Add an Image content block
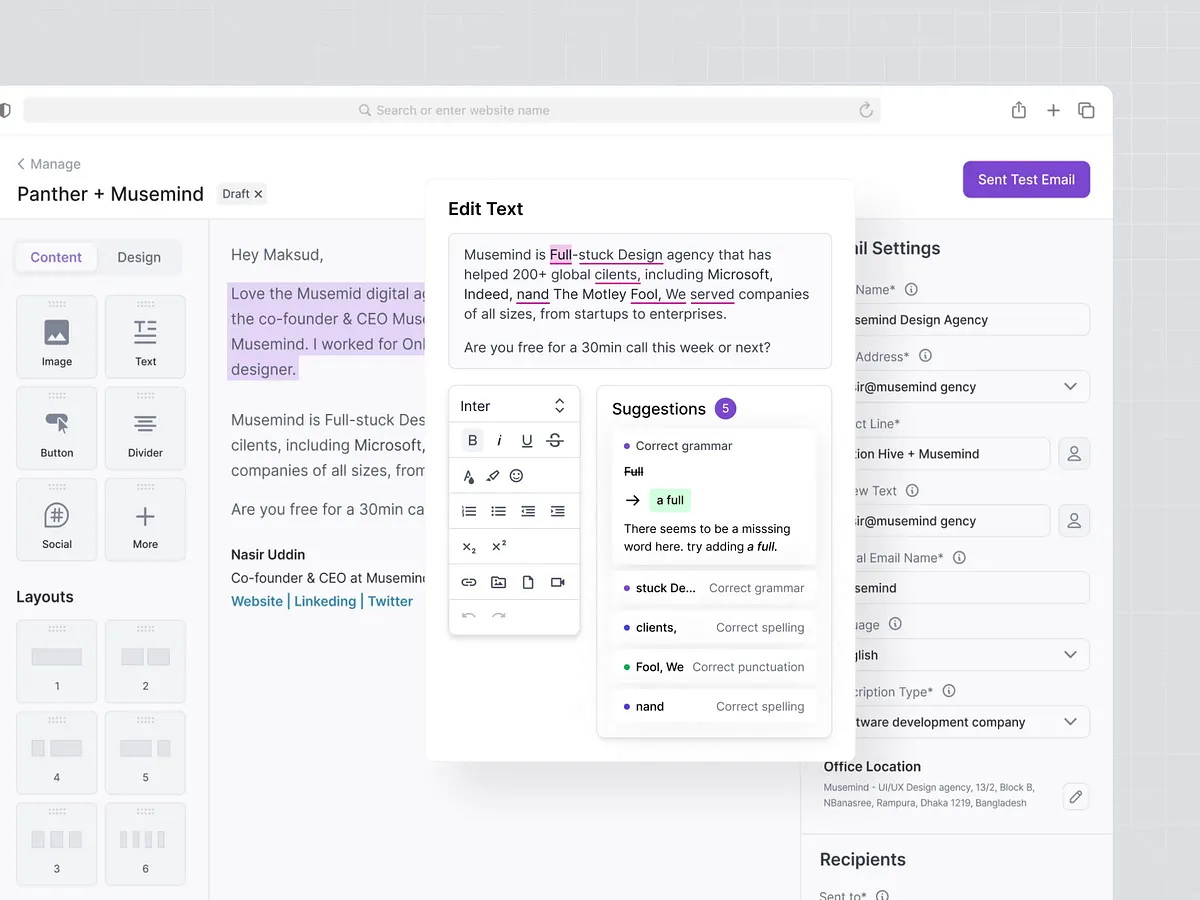 click(57, 336)
